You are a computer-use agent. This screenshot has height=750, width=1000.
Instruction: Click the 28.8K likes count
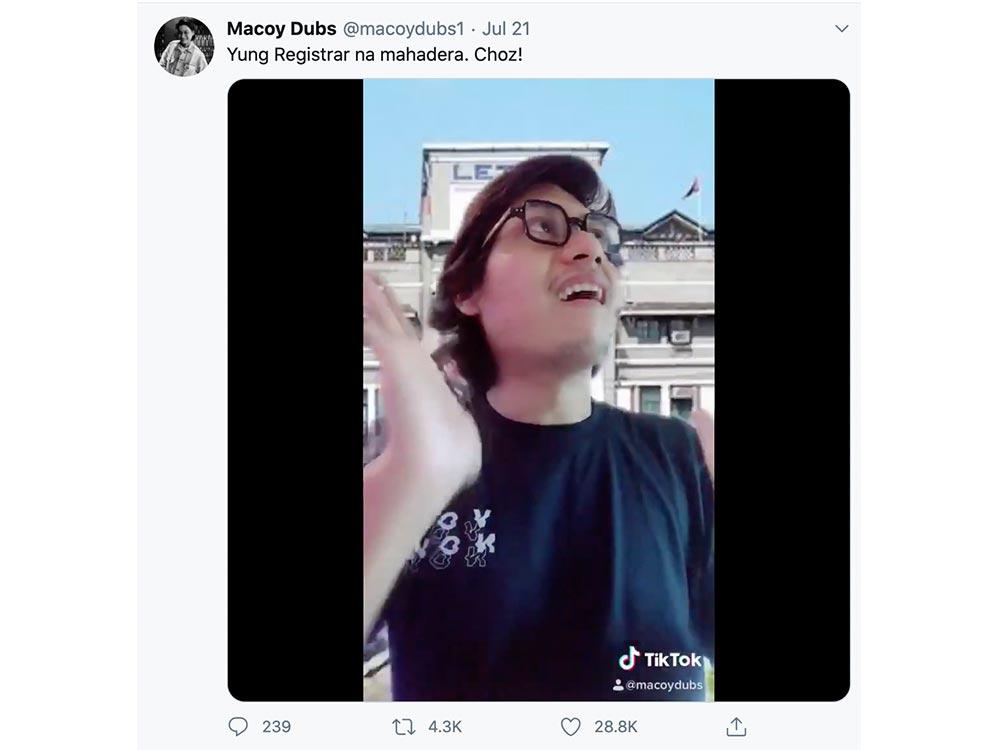pyautogui.click(x=615, y=726)
